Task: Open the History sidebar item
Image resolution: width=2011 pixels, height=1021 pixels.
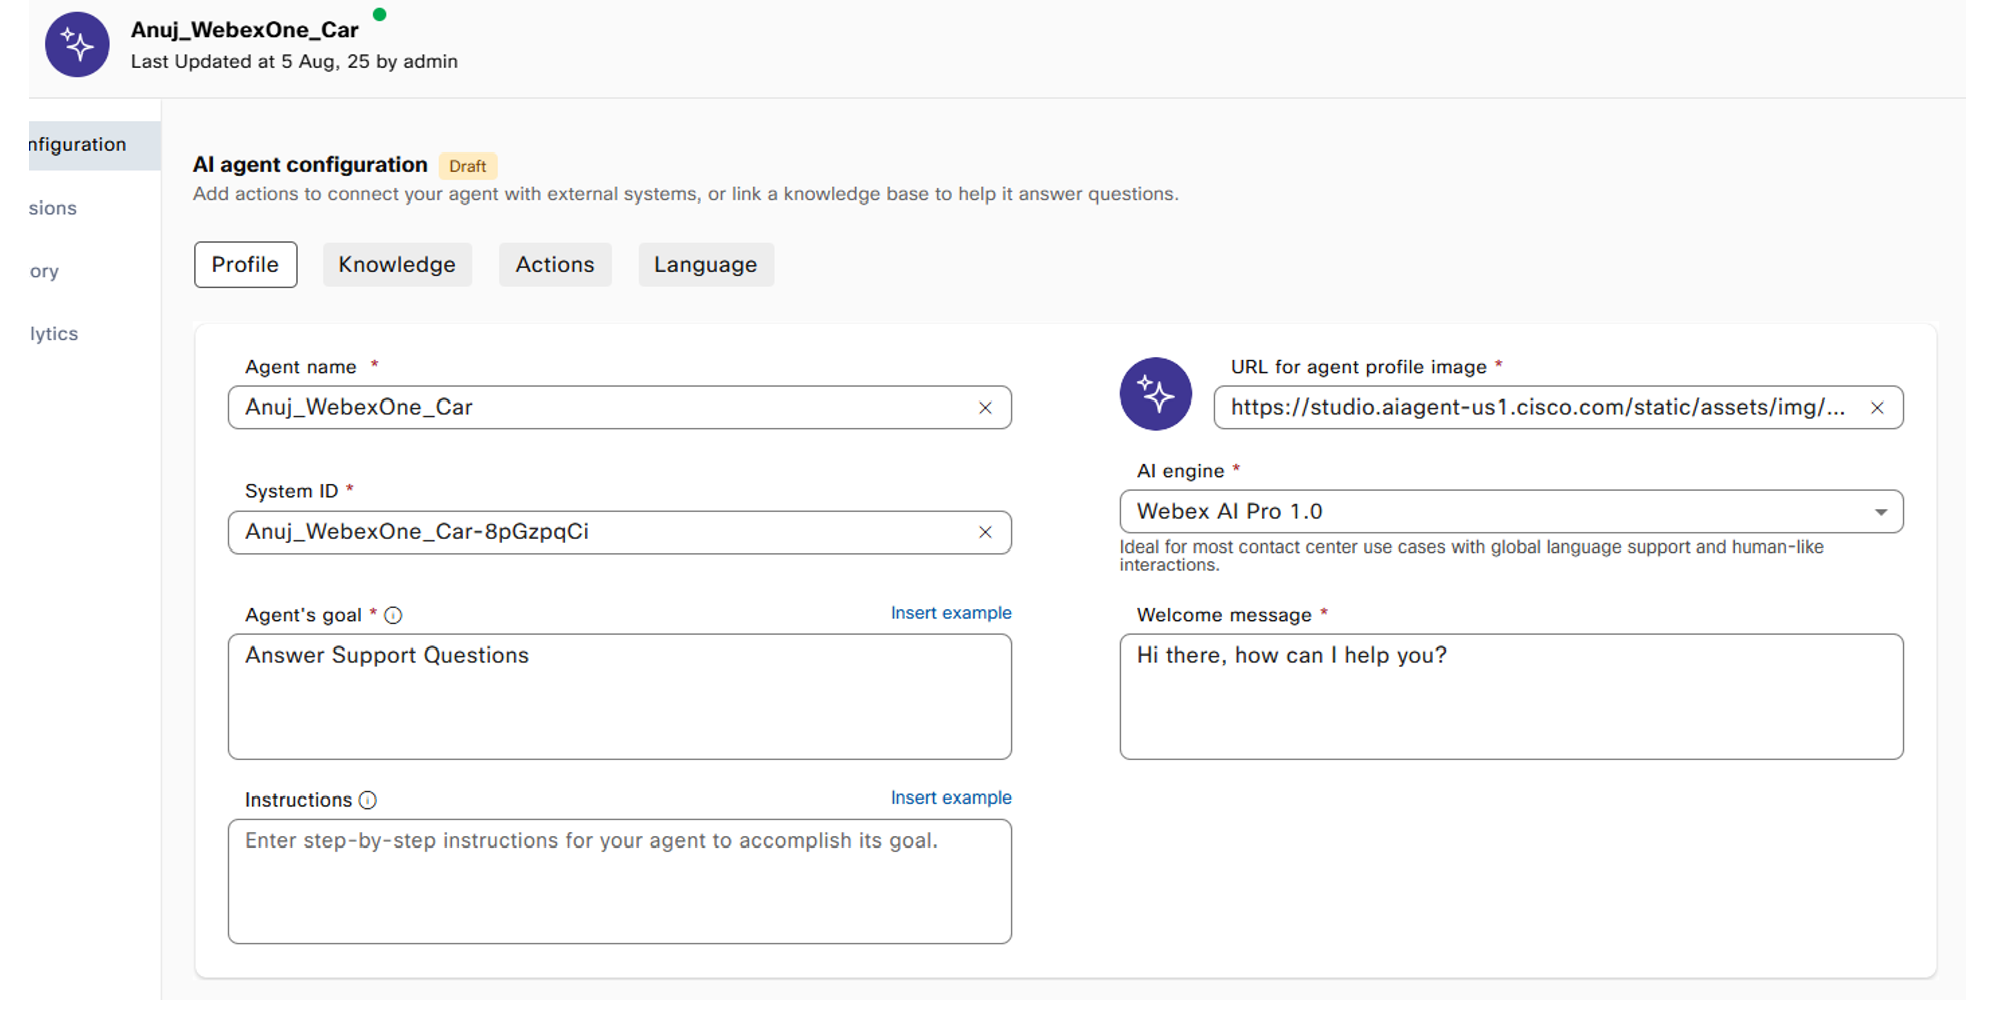Action: pos(44,271)
